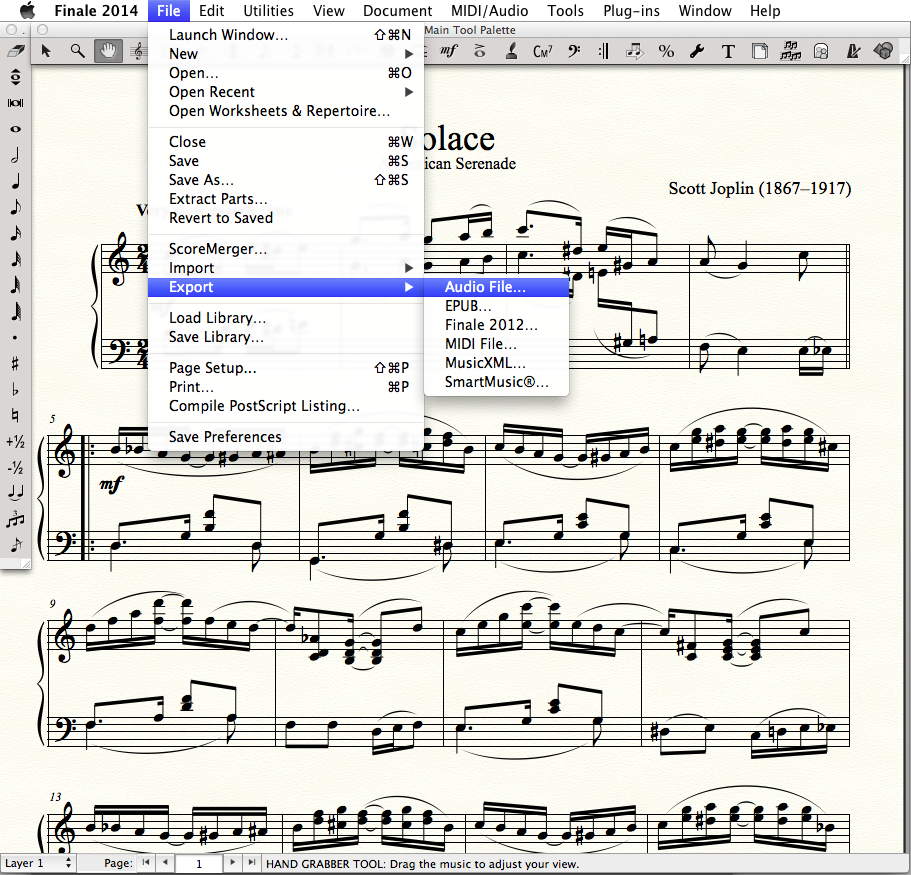Select the Mirror tool
Screen dimensions: 911x875
[x=821, y=51]
